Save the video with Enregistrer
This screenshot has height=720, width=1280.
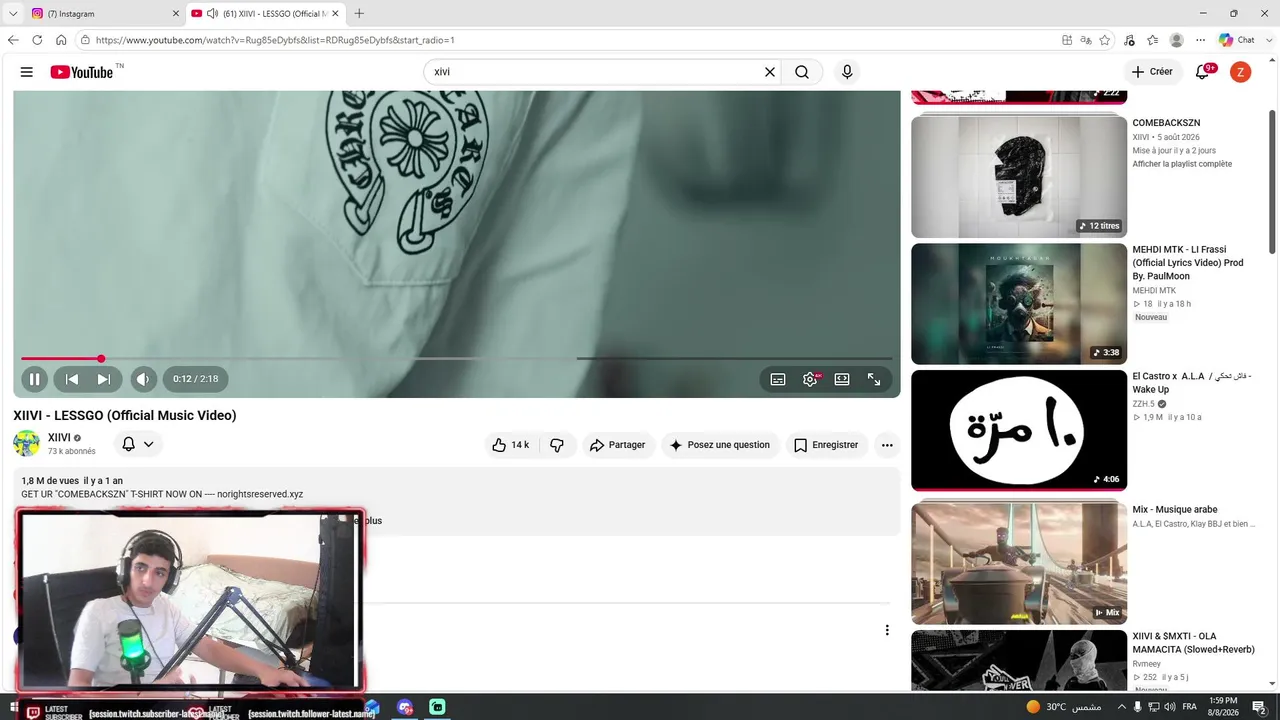click(826, 445)
